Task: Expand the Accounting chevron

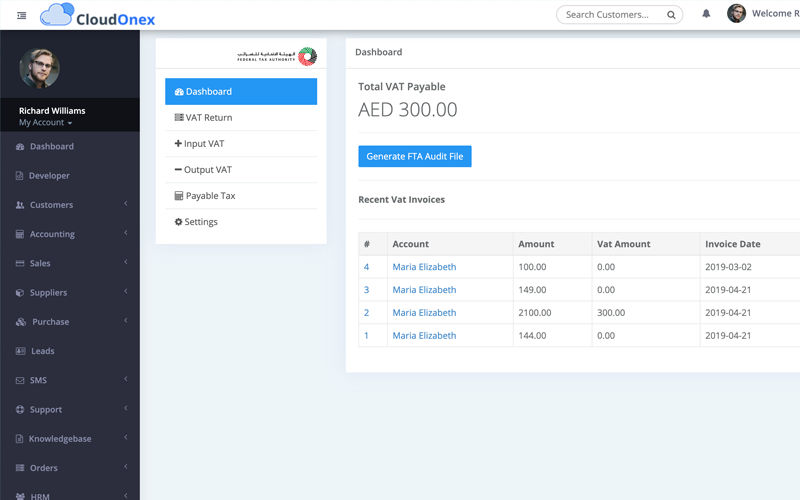Action: coord(126,233)
